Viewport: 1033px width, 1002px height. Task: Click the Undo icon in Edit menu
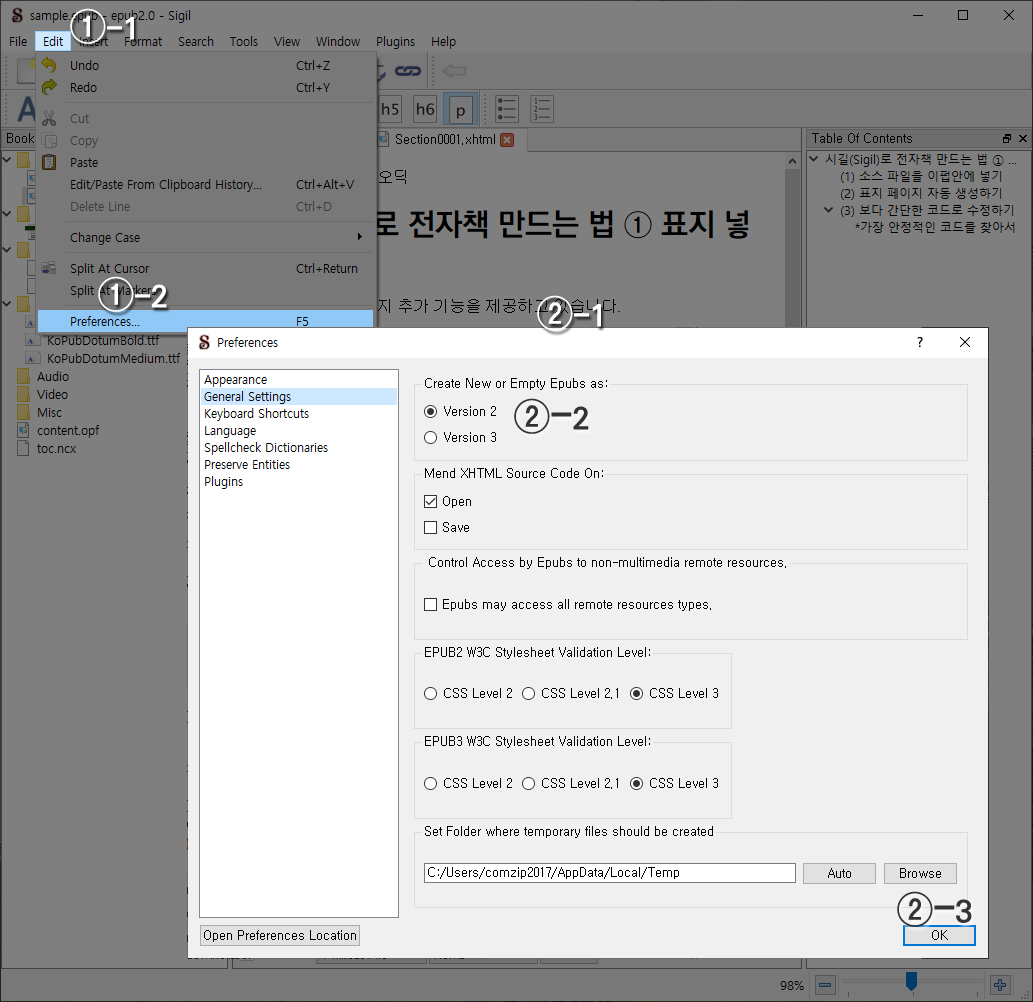point(49,65)
